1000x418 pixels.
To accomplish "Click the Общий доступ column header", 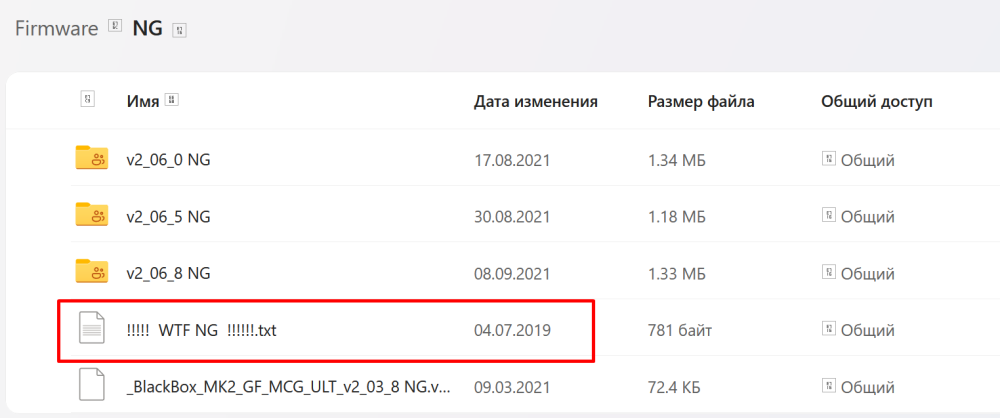I will 876,101.
